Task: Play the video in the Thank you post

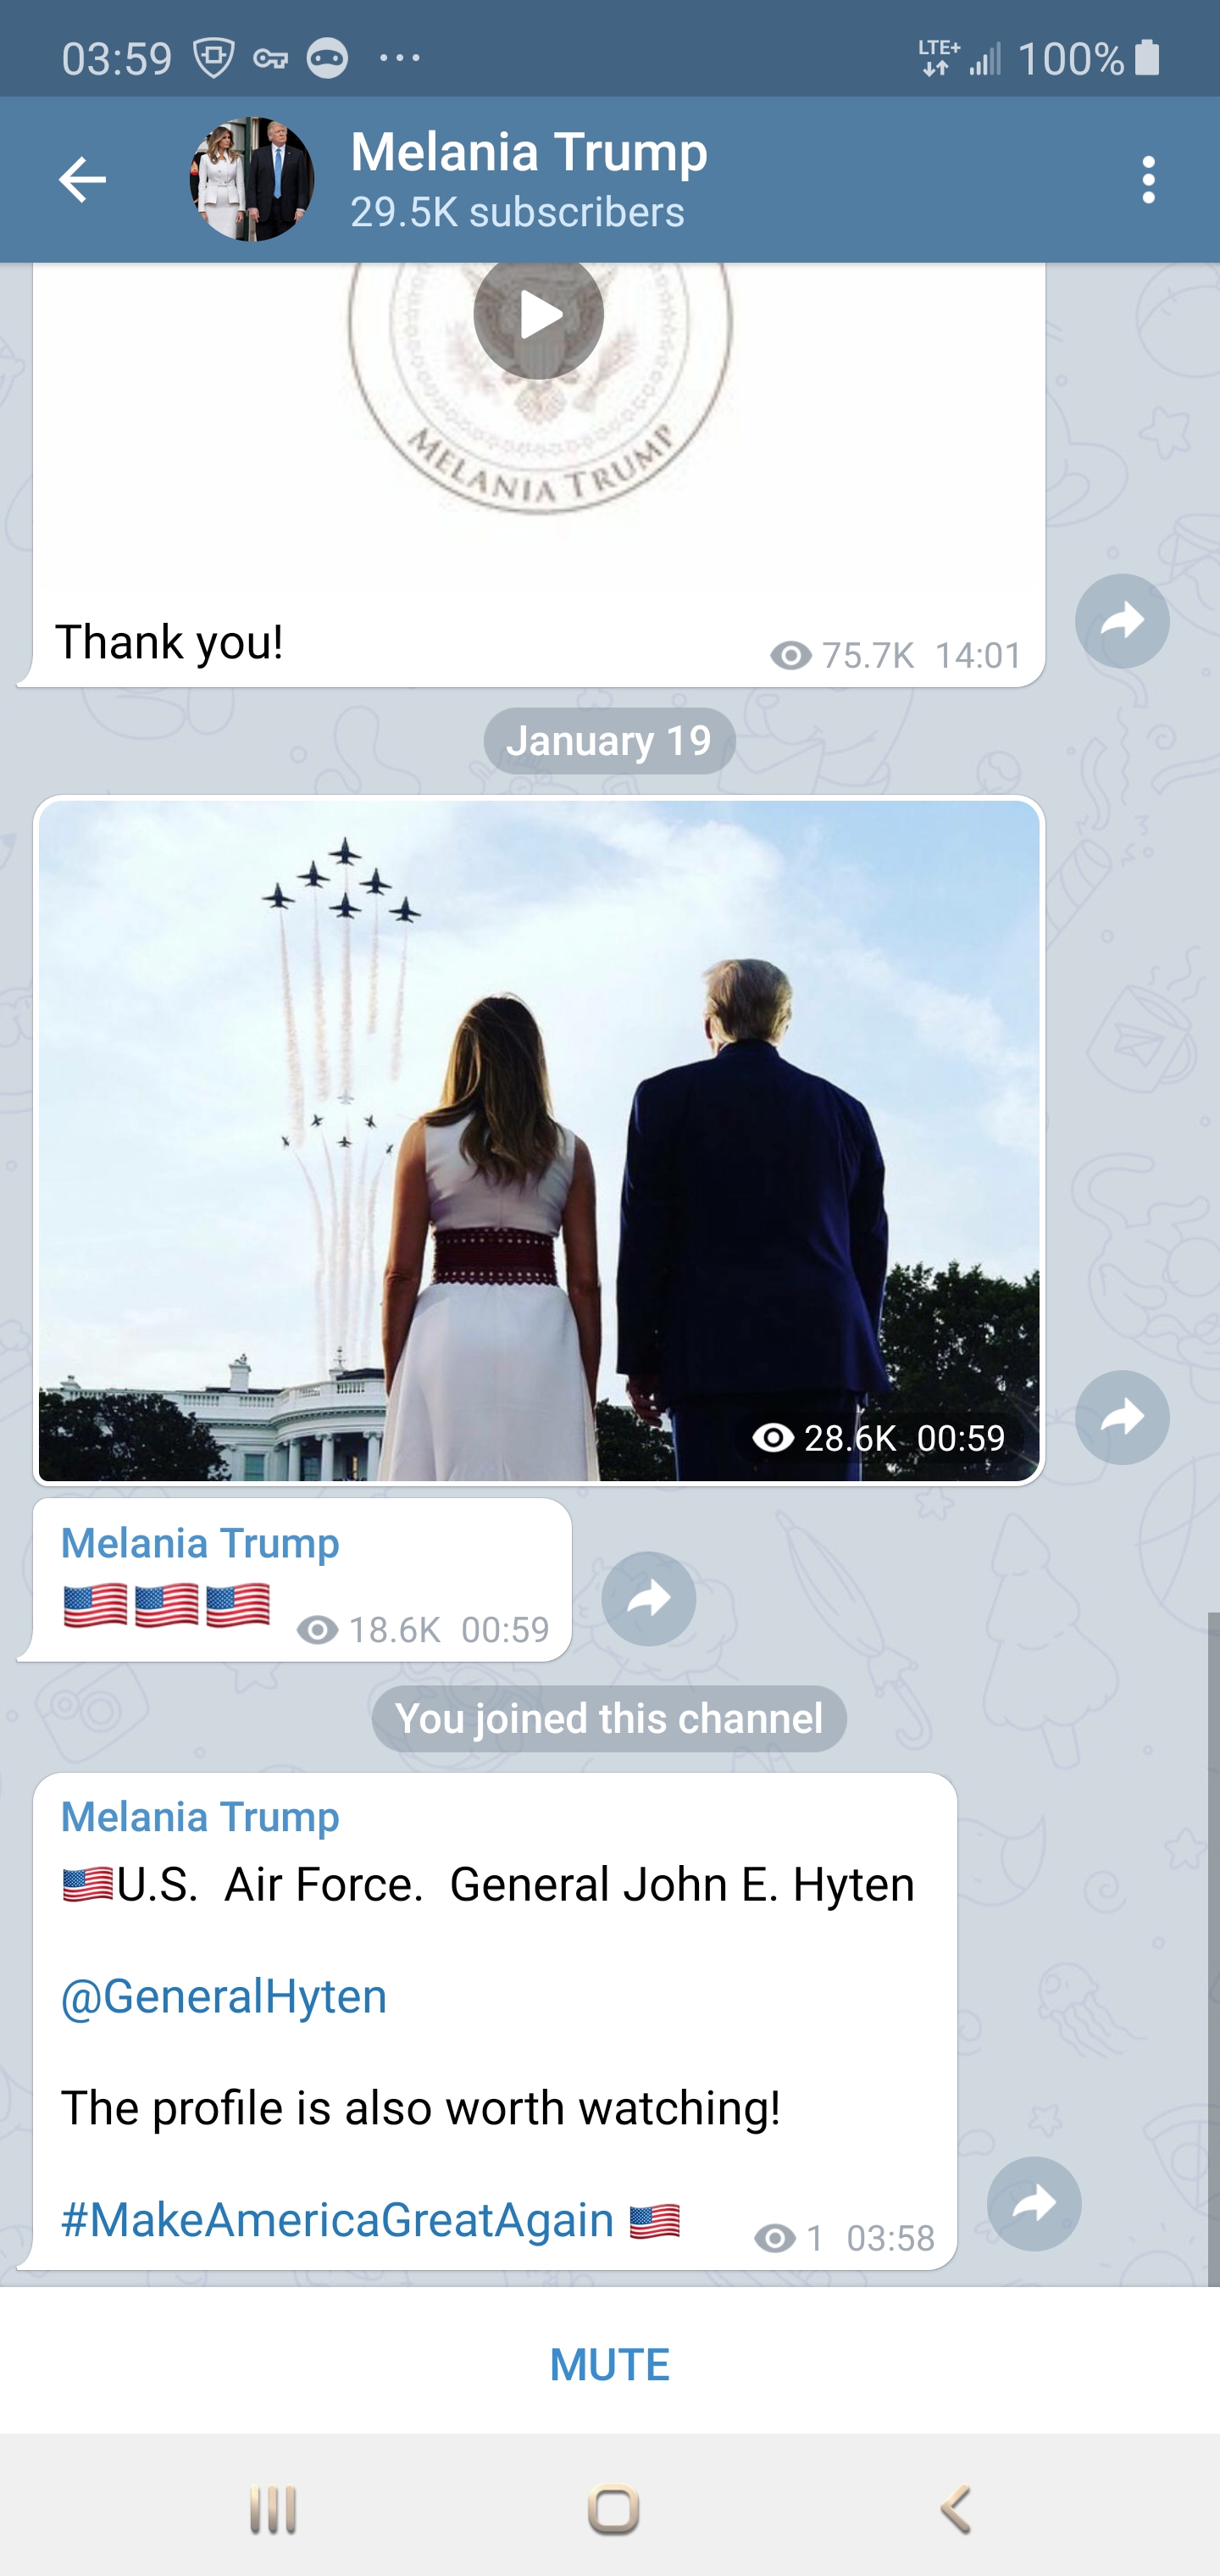Action: pos(538,315)
